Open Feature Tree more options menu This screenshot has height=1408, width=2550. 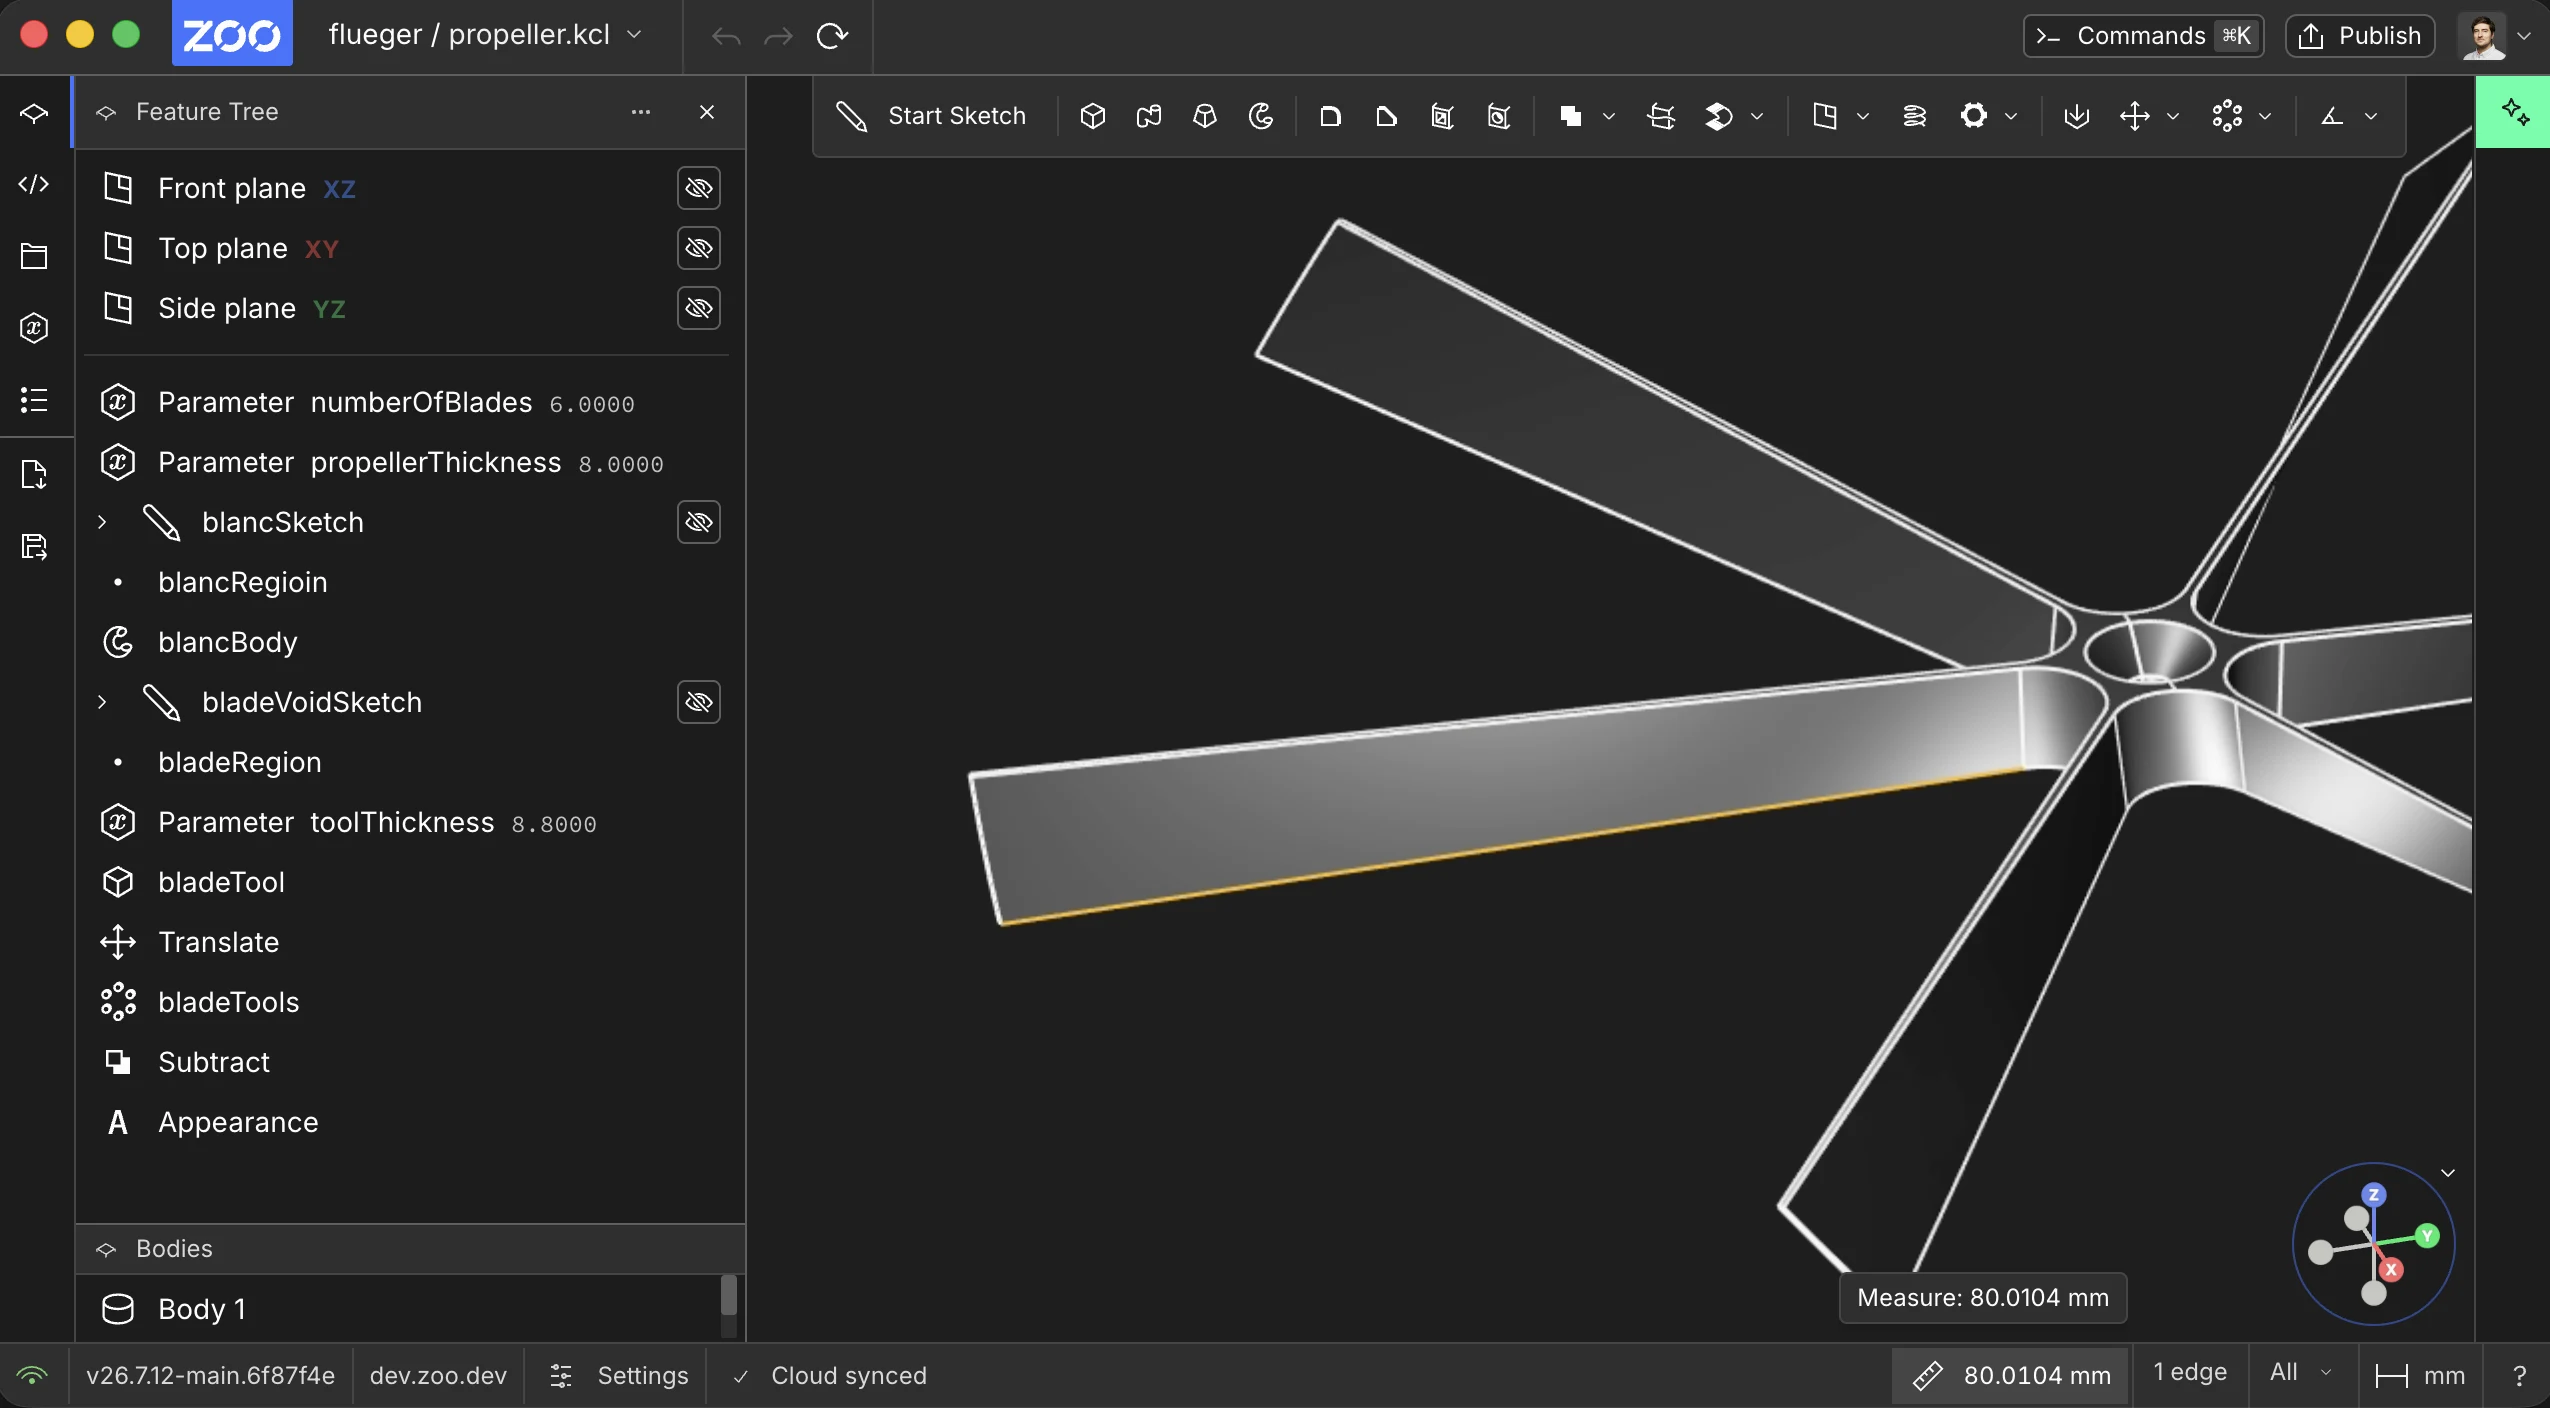(x=641, y=112)
